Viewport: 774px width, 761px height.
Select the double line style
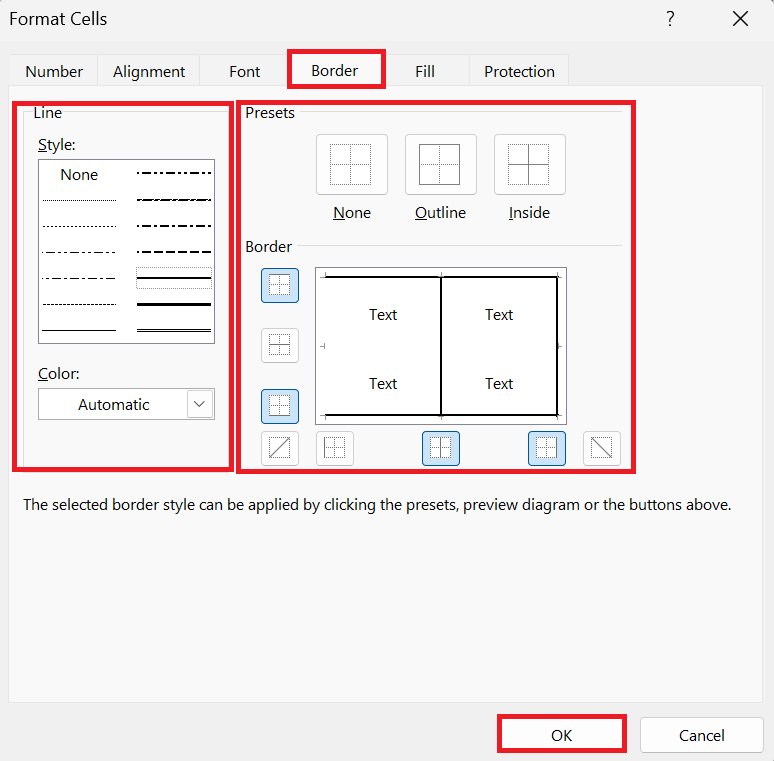tap(174, 330)
